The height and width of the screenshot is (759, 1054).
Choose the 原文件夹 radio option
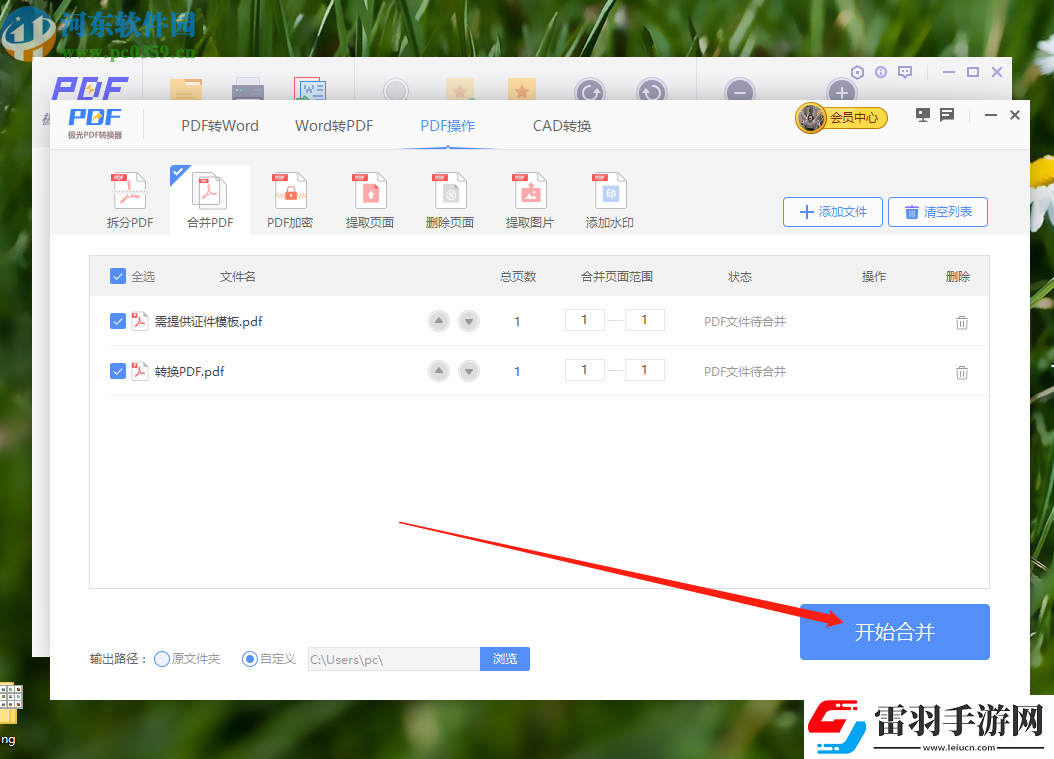[160, 658]
